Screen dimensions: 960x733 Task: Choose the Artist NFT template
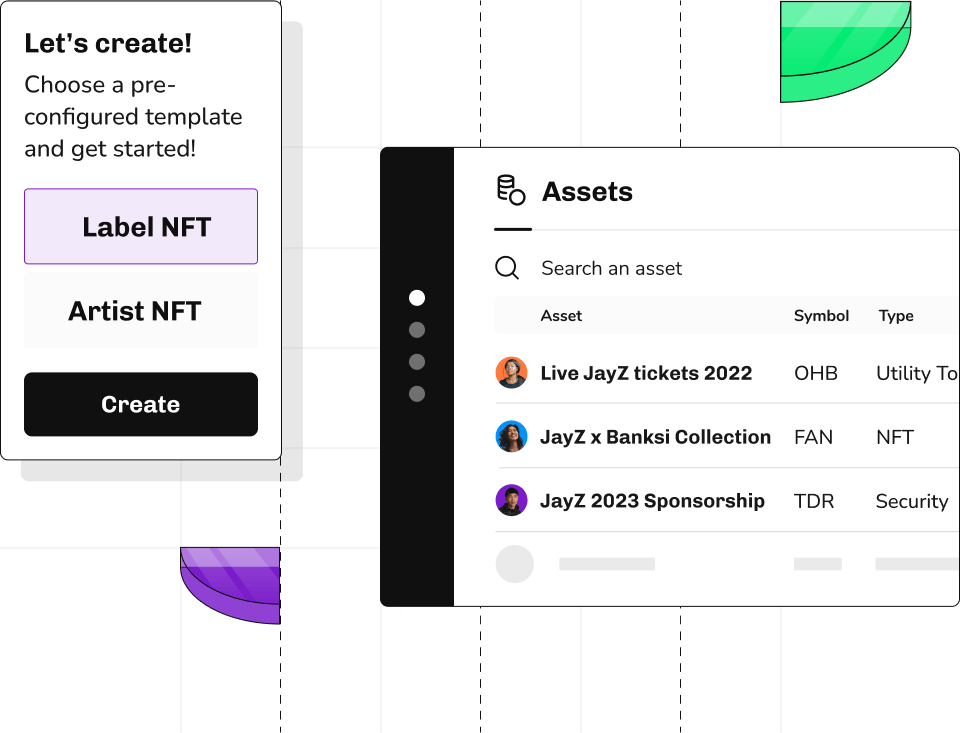pos(141,311)
